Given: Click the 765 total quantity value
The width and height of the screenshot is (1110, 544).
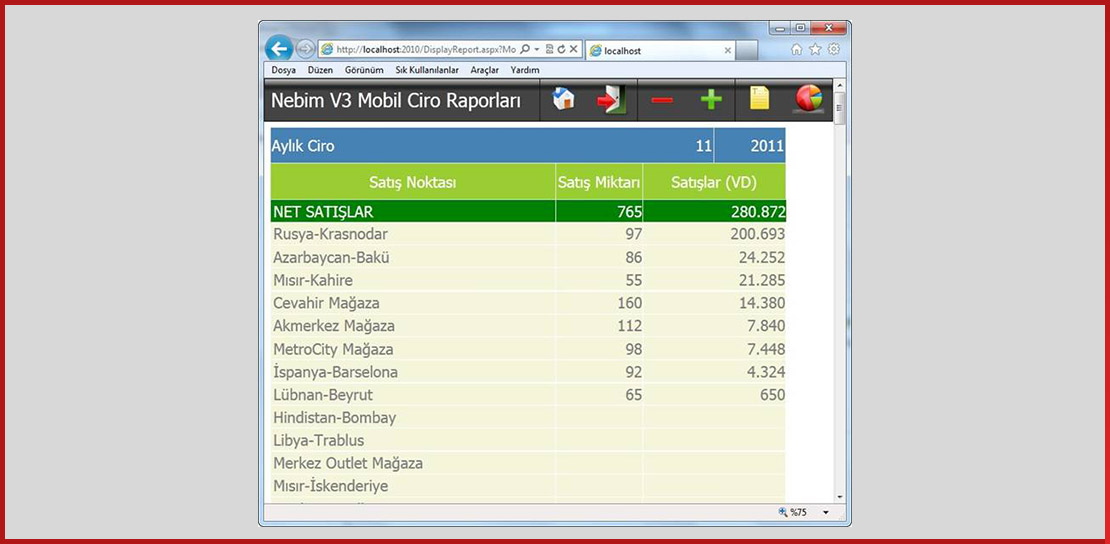Looking at the screenshot, I should point(629,211).
